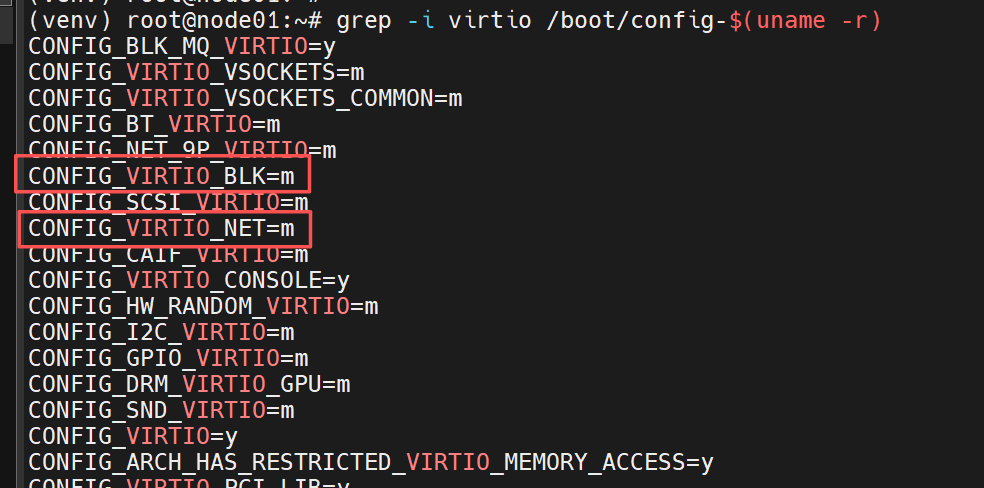Click the CONFIG_DRM_VIRTIO_GPU=m line
The width and height of the screenshot is (984, 488).
pyautogui.click(x=189, y=384)
